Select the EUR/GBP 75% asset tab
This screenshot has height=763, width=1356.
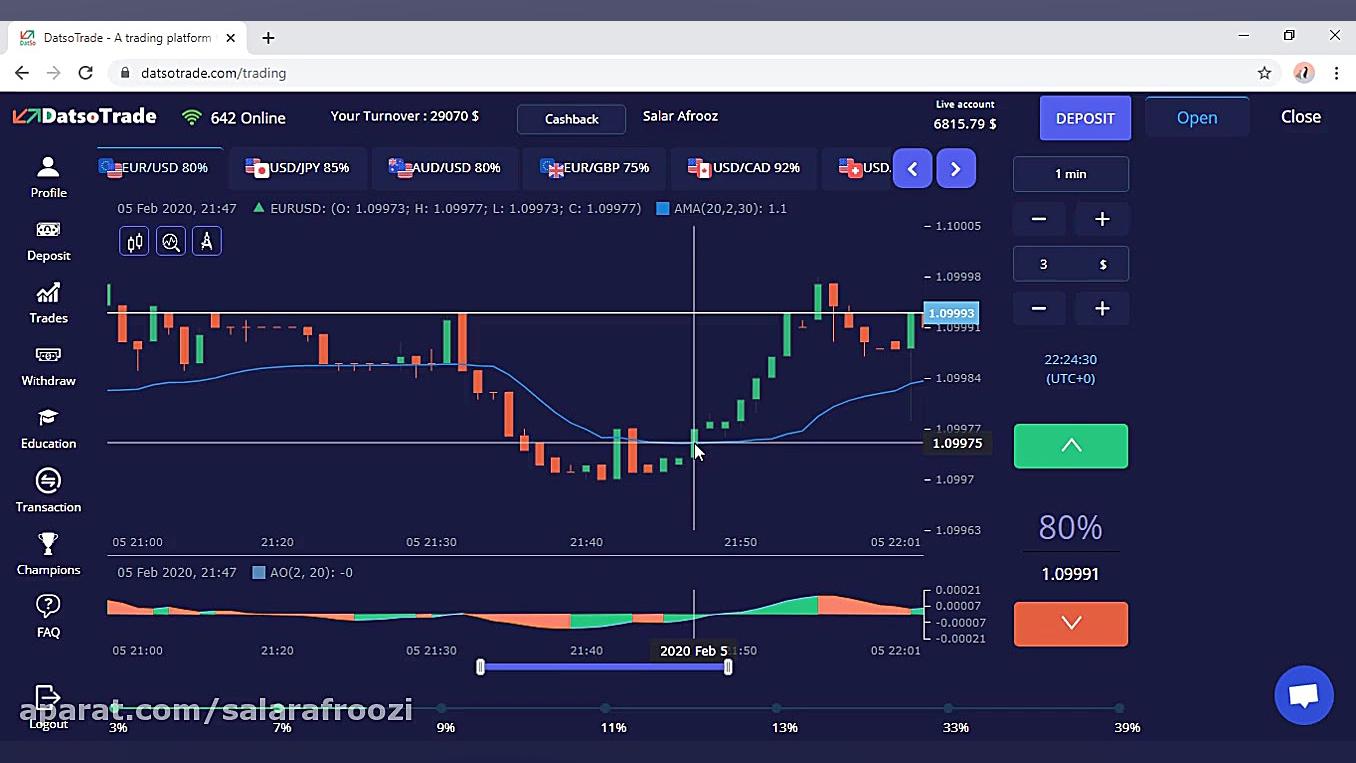[x=595, y=168]
